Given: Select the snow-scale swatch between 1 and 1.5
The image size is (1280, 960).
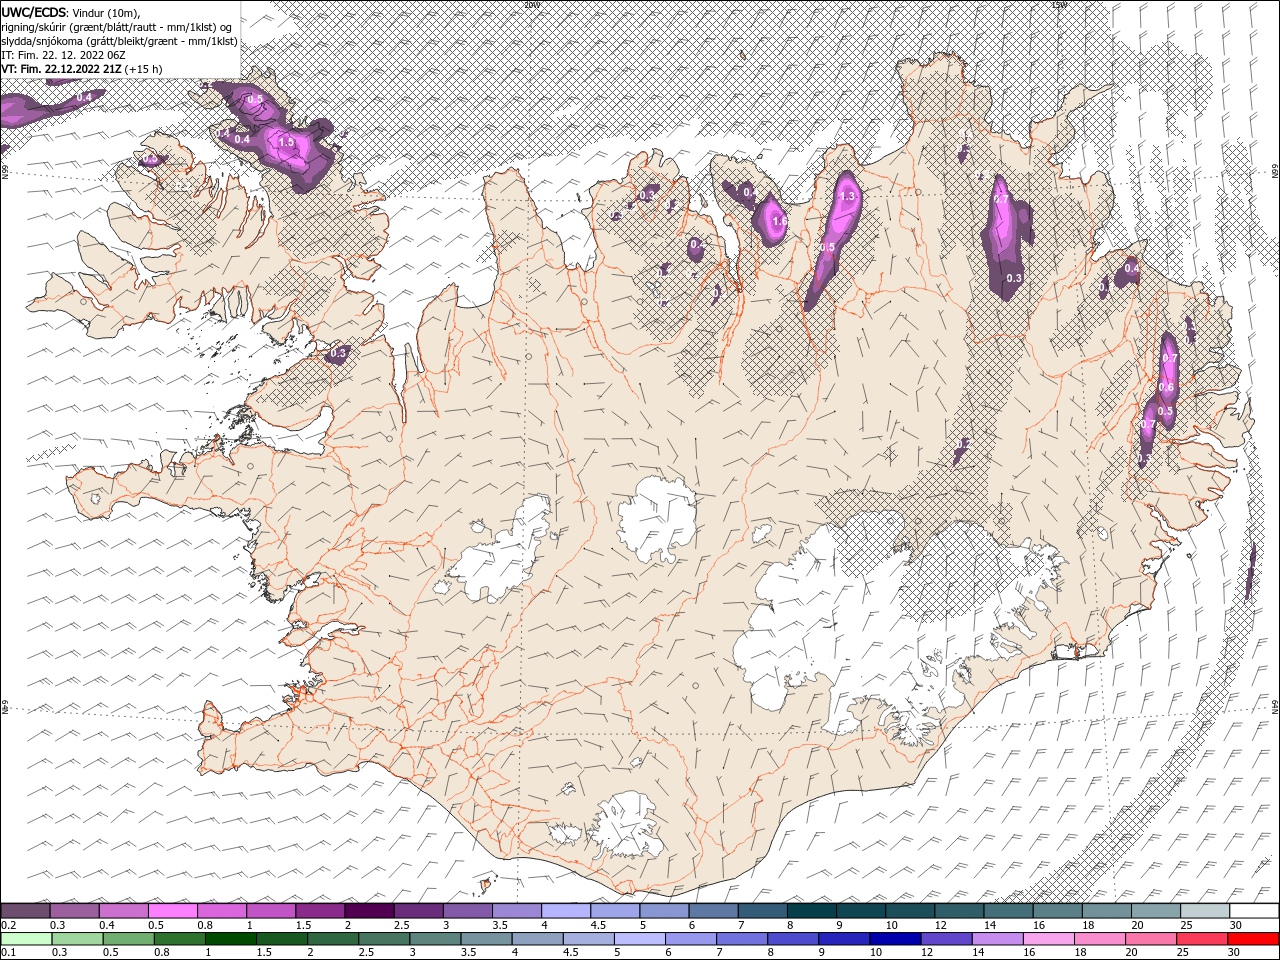Looking at the screenshot, I should 270,911.
